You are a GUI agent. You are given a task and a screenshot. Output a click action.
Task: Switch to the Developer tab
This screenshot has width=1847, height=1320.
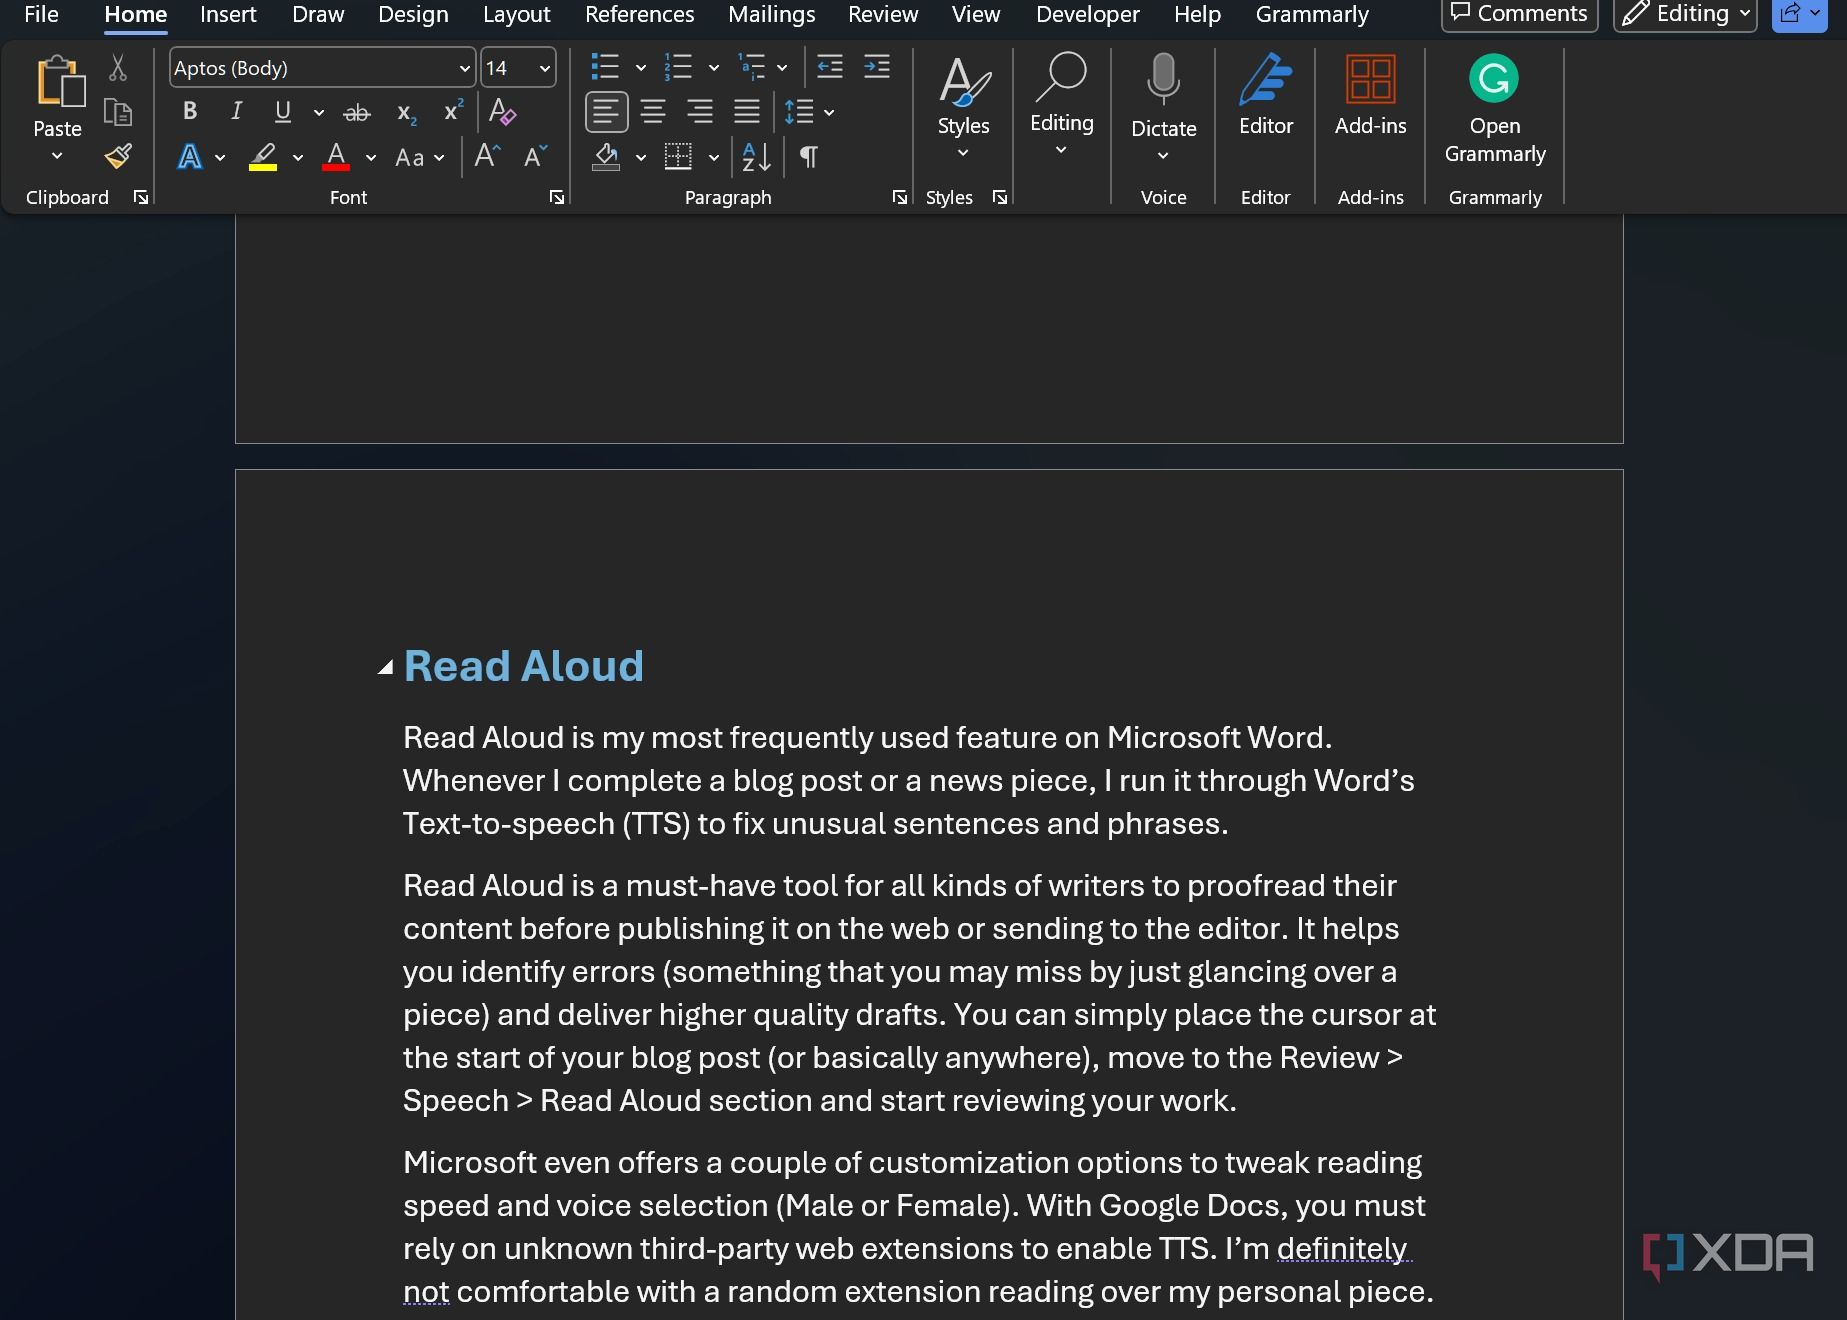1087,14
